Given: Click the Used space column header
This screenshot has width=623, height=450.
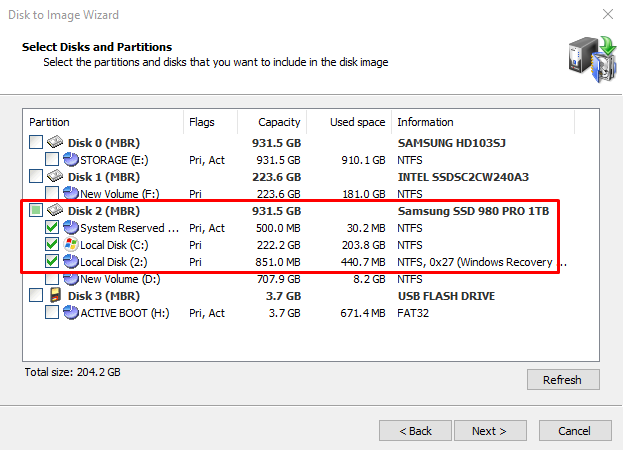Looking at the screenshot, I should (349, 122).
